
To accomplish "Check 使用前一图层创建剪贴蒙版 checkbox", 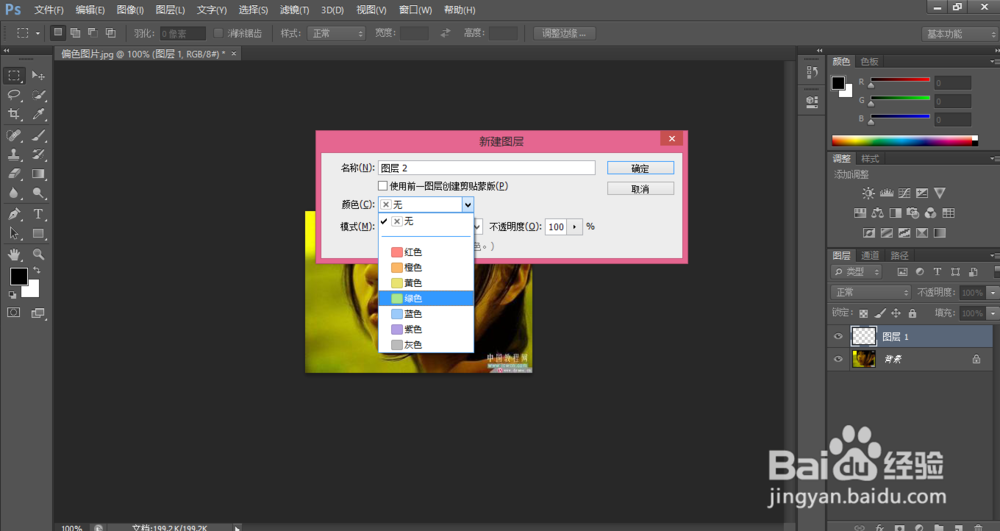I will 383,186.
